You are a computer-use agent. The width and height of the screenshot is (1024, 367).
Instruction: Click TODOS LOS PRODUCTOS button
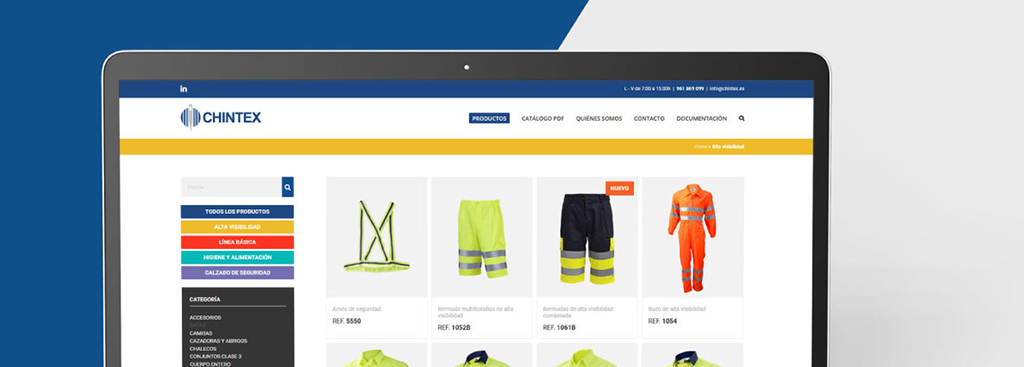click(237, 212)
